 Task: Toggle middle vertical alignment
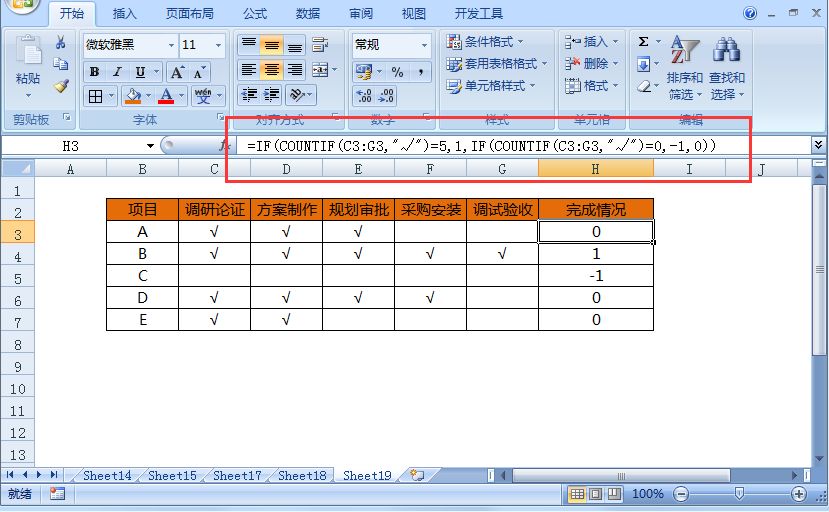click(x=272, y=44)
